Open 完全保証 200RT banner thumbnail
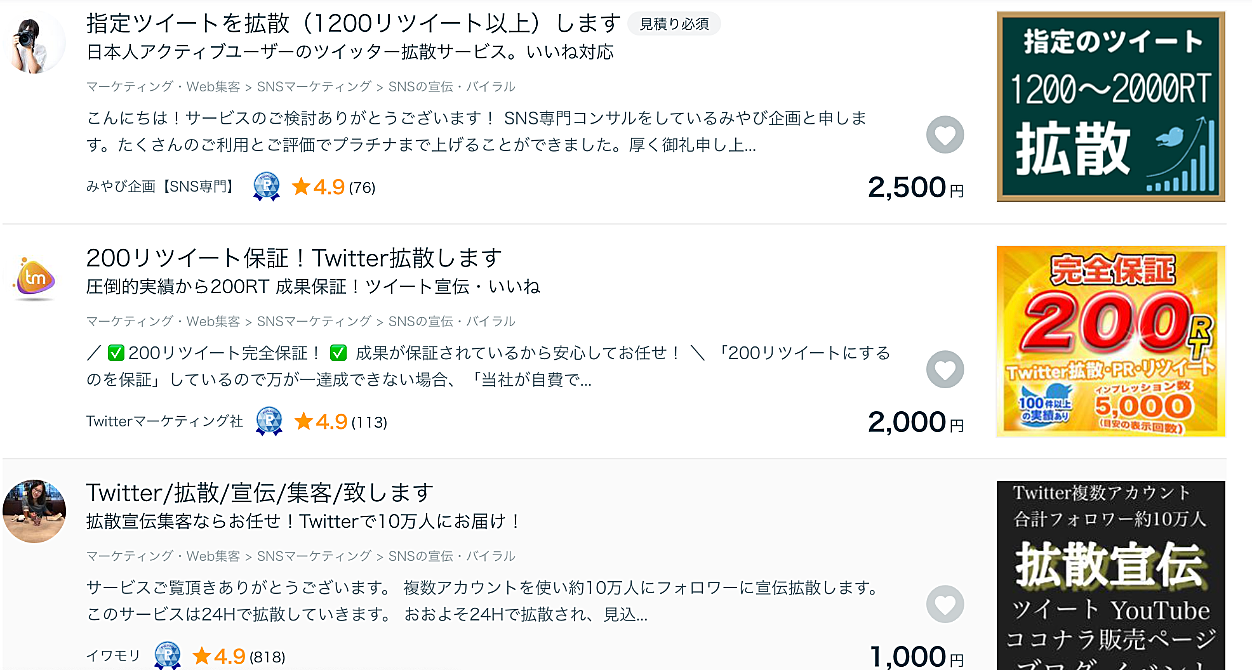The image size is (1252, 670). click(1111, 341)
